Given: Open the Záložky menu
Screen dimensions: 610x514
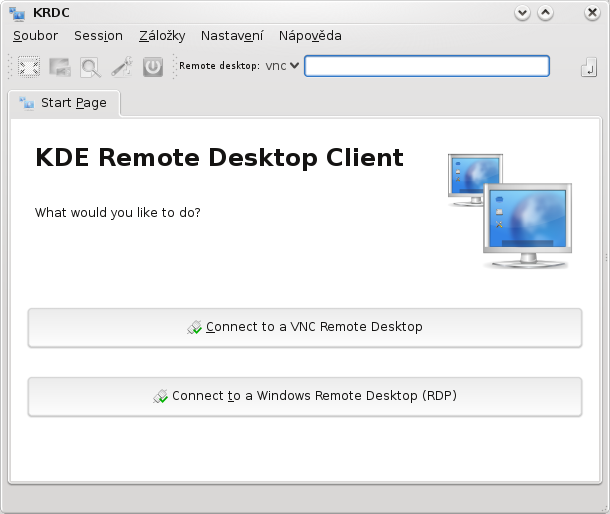Looking at the screenshot, I should point(162,36).
